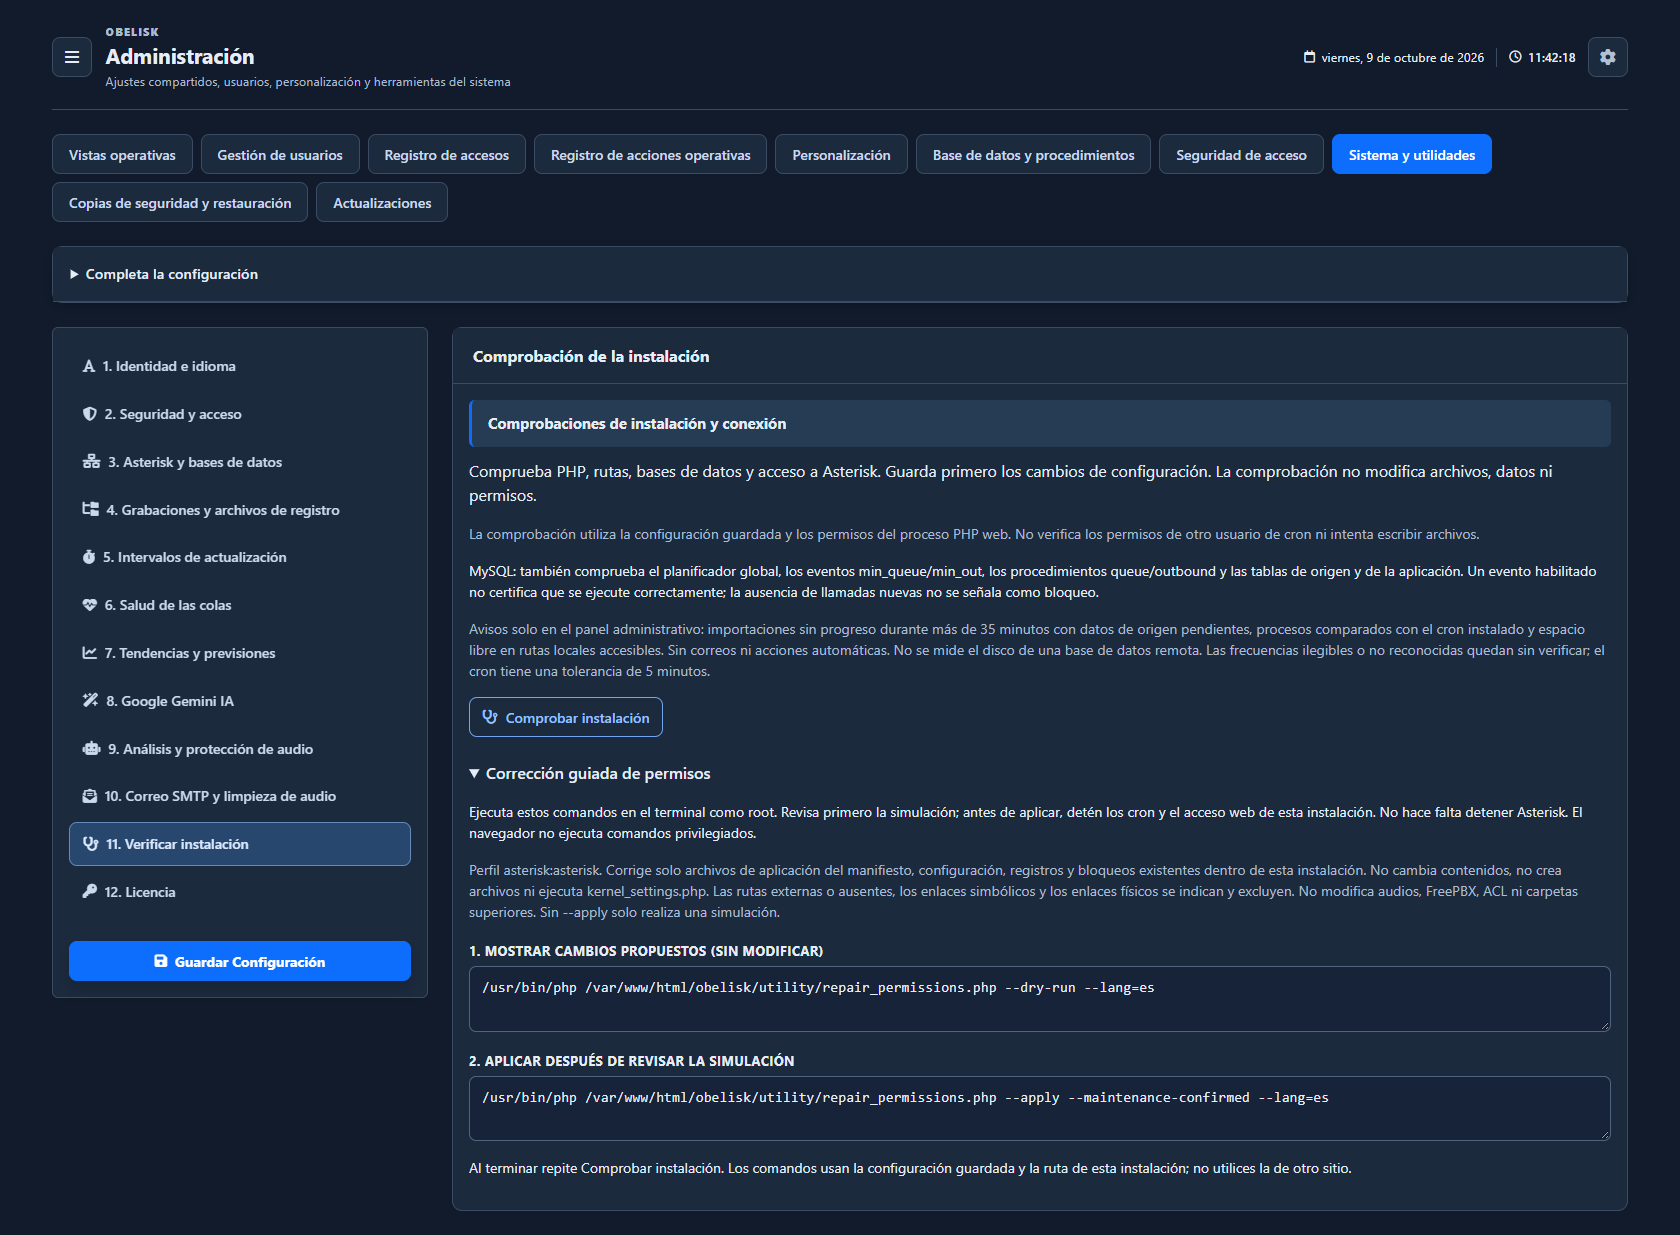
Task: Switch to Vistas operativas tab
Action: click(122, 155)
